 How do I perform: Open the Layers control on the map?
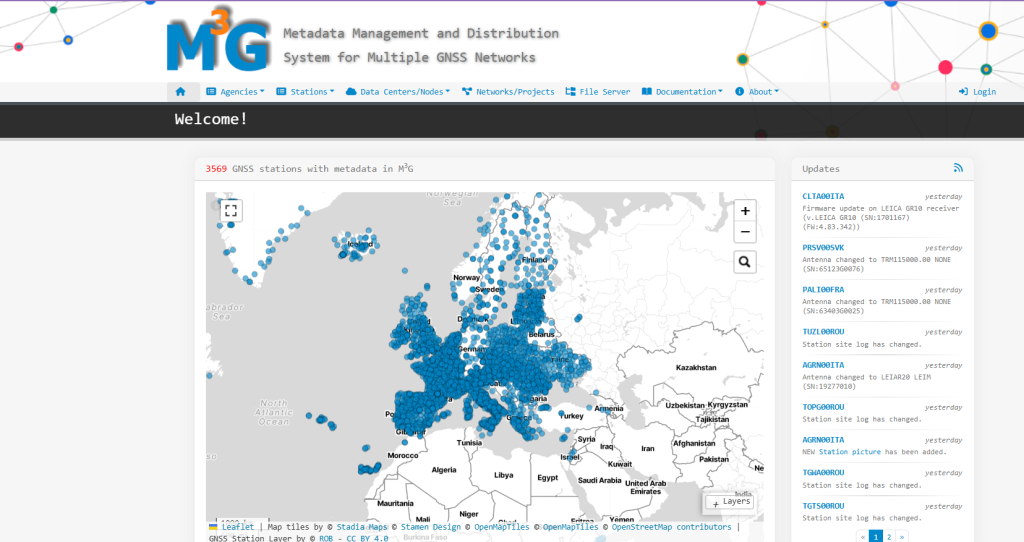point(730,501)
